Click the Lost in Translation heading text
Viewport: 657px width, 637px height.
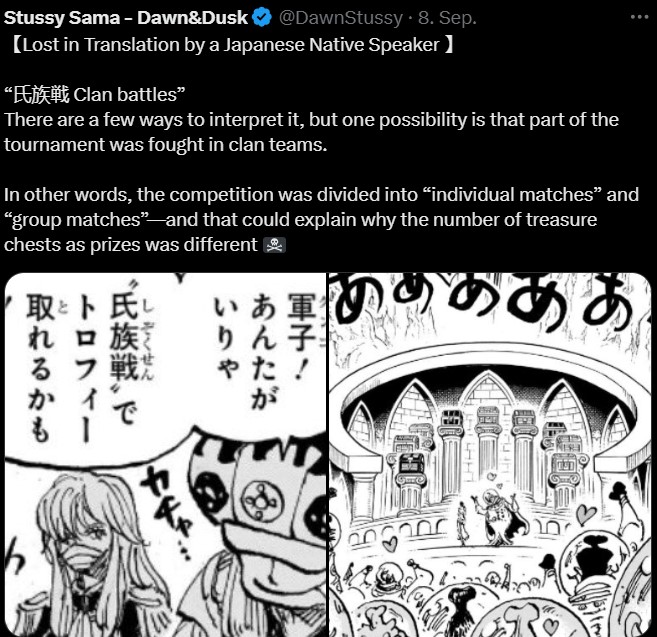tap(231, 45)
